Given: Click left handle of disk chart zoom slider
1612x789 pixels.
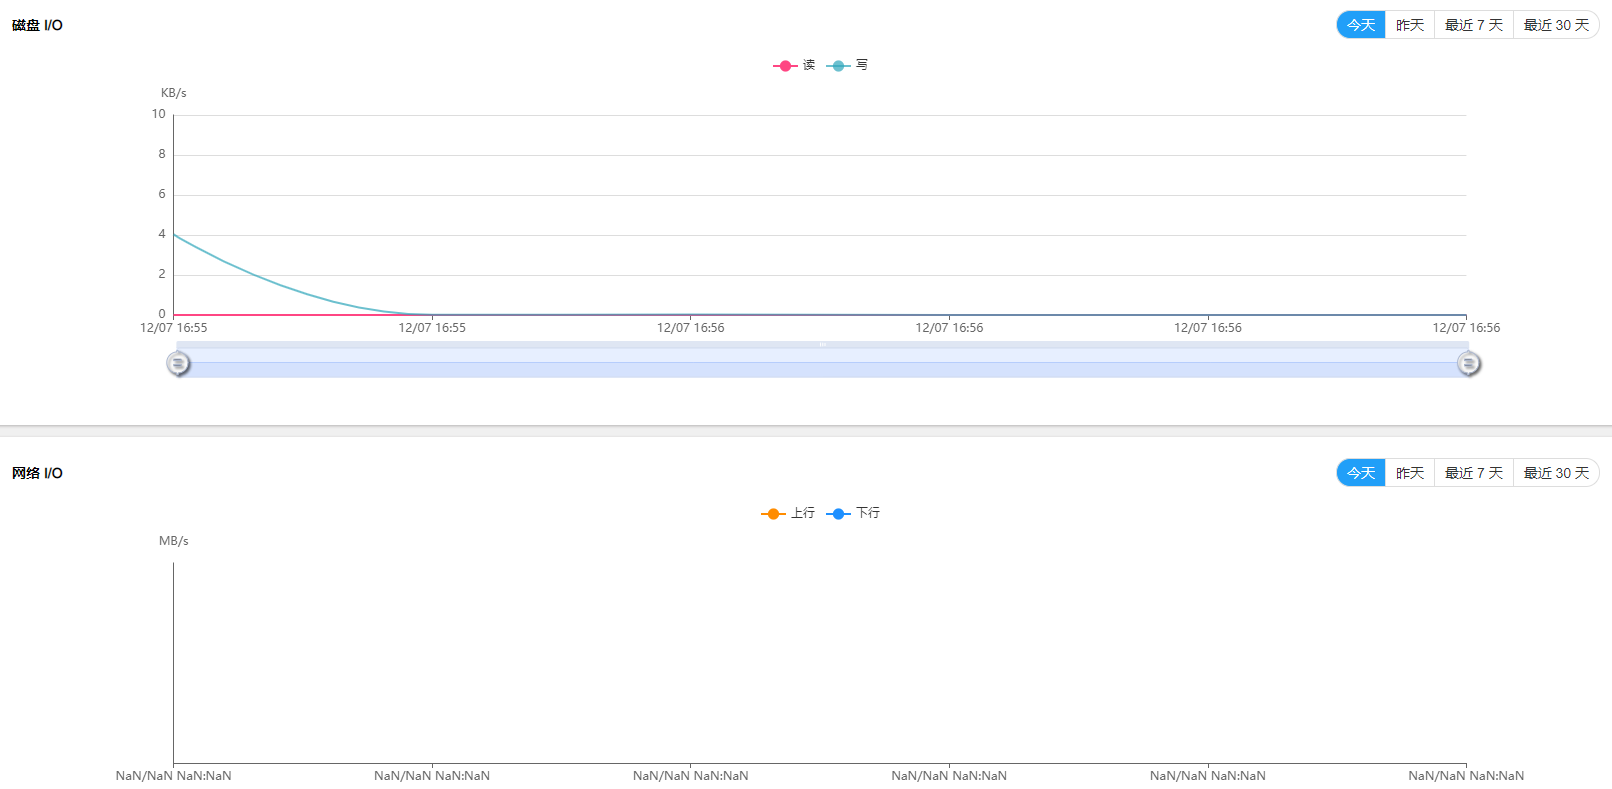Looking at the screenshot, I should point(178,364).
